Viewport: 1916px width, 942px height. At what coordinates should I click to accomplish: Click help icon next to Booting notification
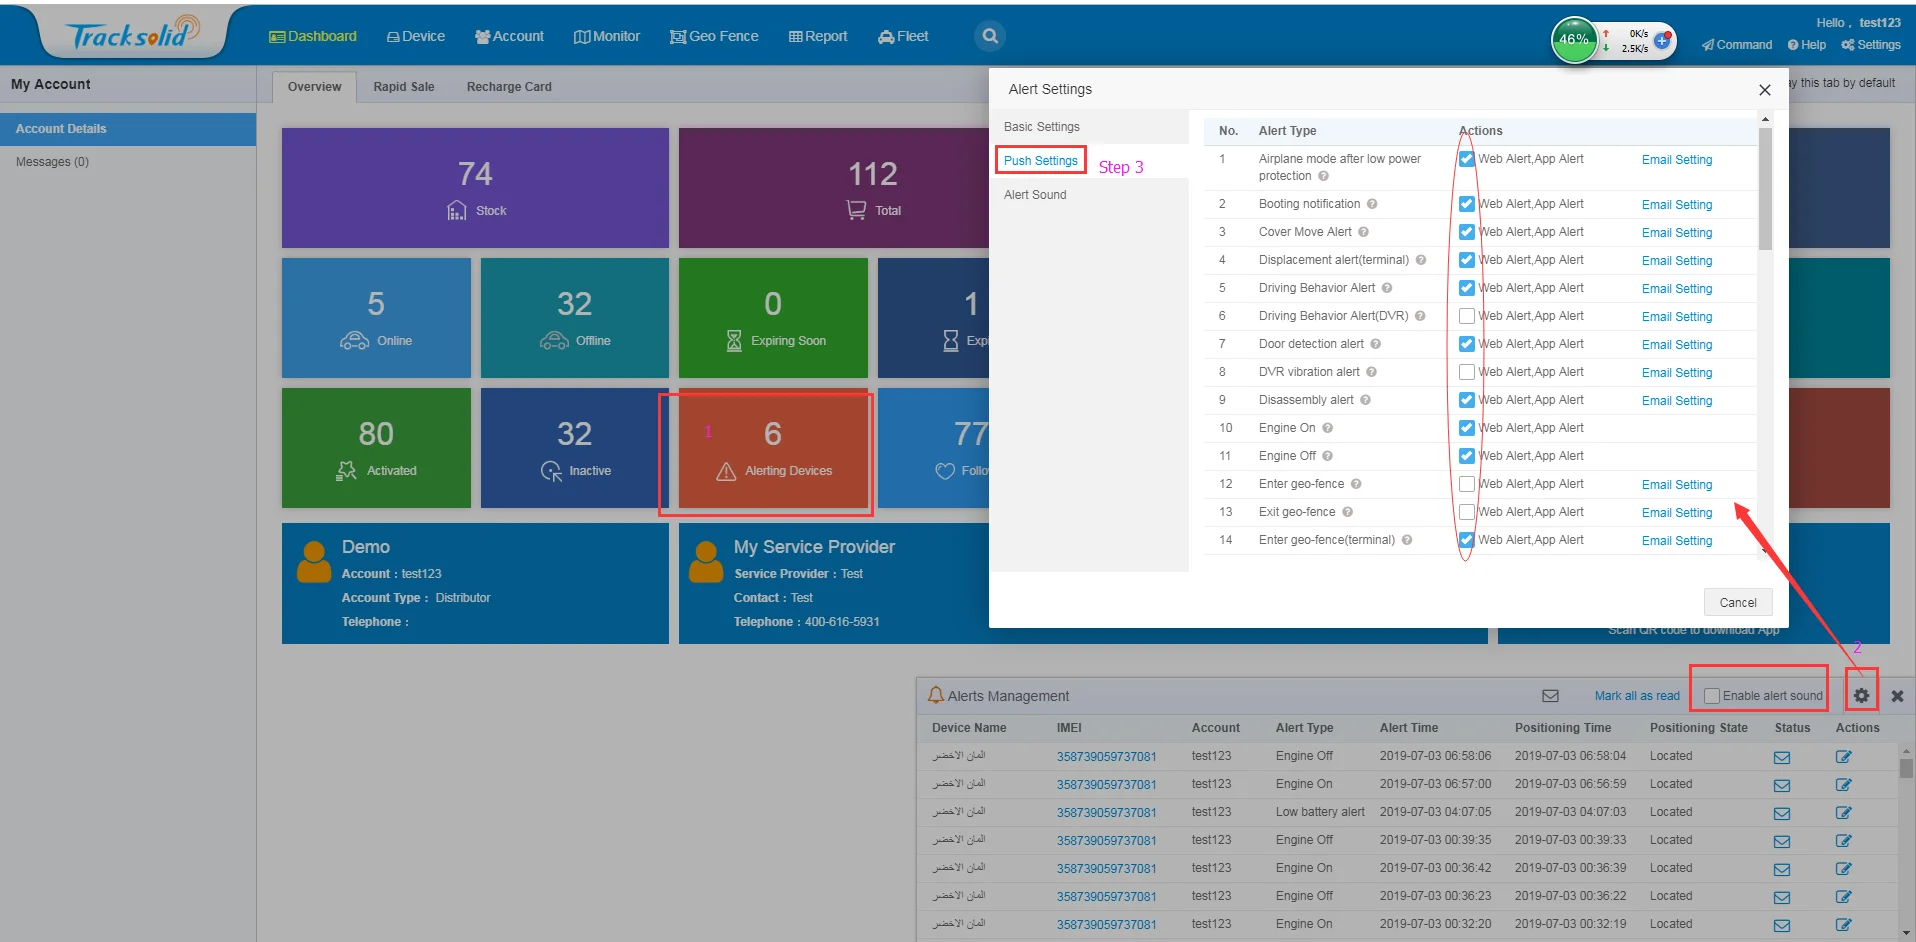click(x=1372, y=204)
